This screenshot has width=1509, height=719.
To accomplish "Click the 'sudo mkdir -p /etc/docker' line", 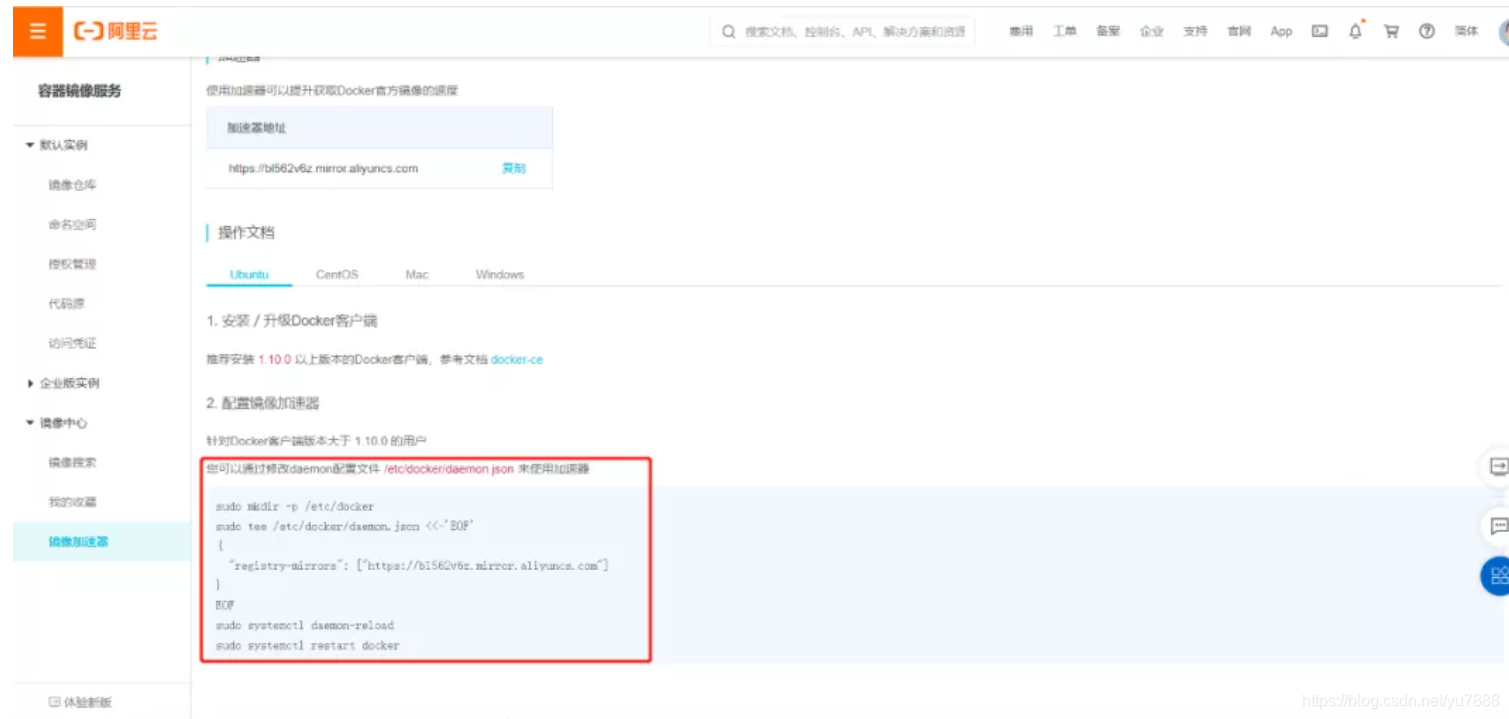I will click(x=295, y=507).
